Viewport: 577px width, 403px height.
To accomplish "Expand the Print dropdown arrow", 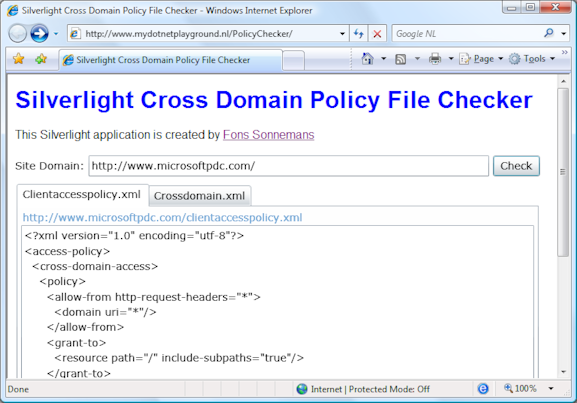I will tap(451, 59).
